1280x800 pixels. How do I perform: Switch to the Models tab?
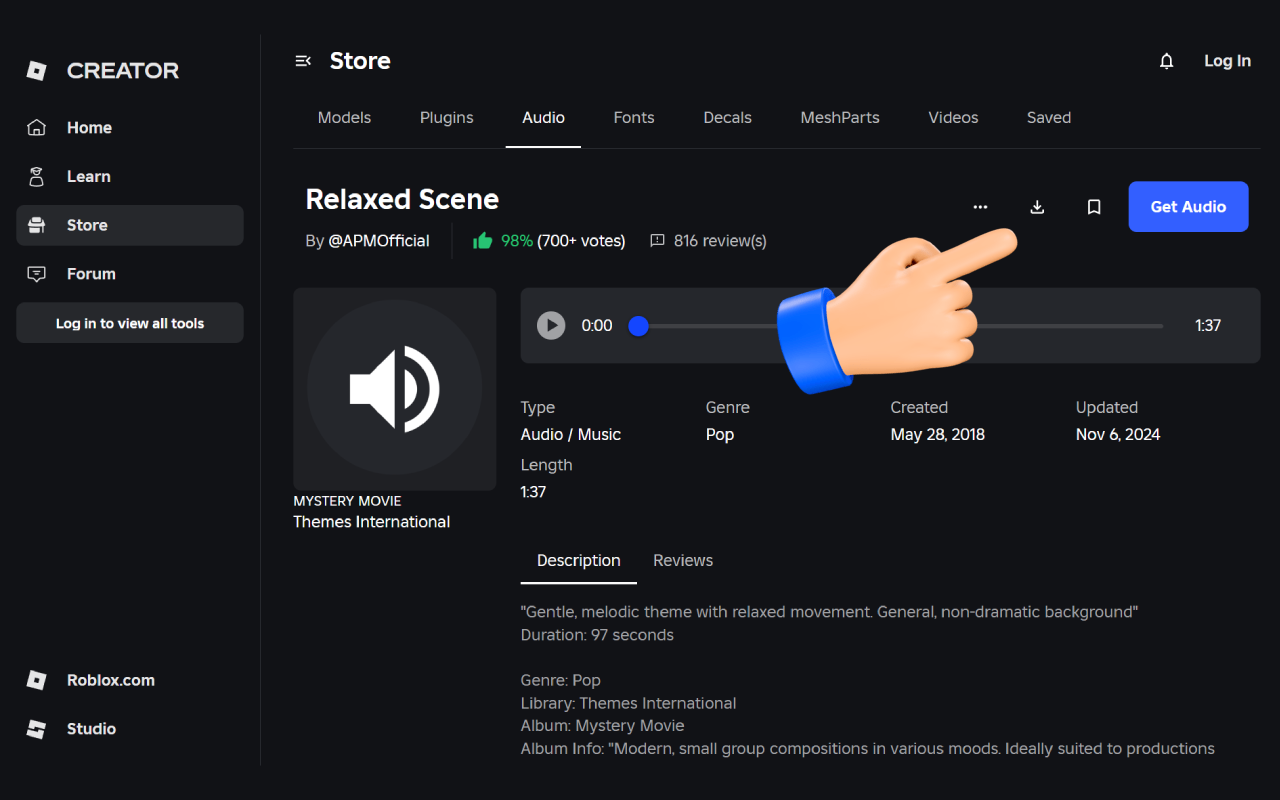click(344, 118)
